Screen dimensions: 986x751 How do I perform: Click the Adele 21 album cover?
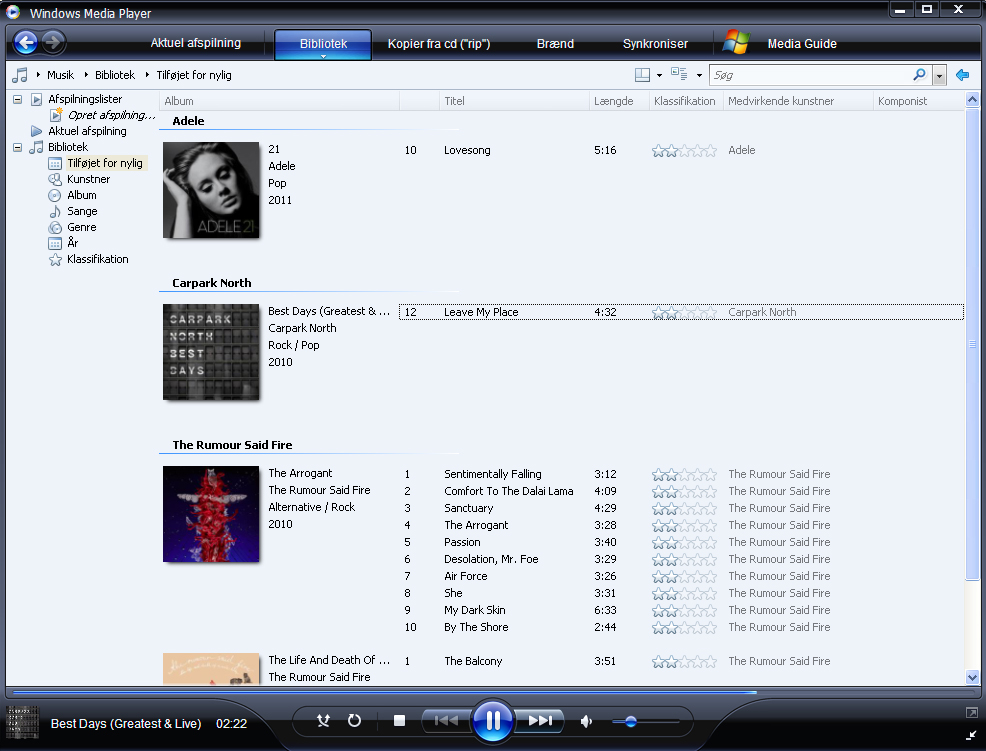click(x=211, y=190)
